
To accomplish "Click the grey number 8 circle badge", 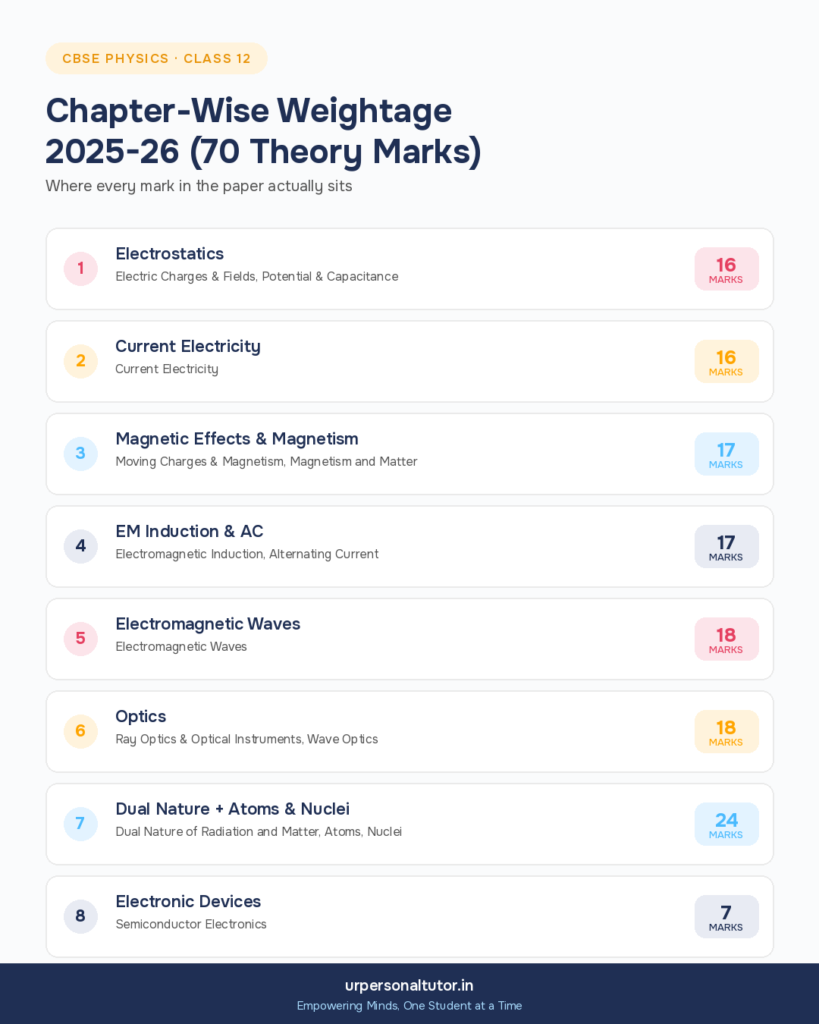I will pos(80,916).
